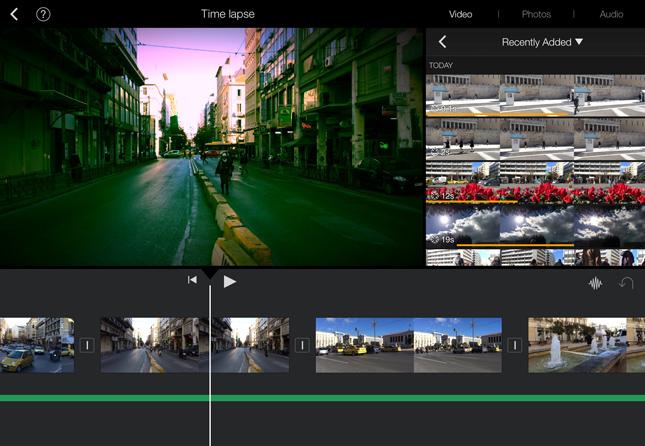This screenshot has height=446, width=645.
Task: Select the monument clip with three walkers
Action: click(x=535, y=139)
